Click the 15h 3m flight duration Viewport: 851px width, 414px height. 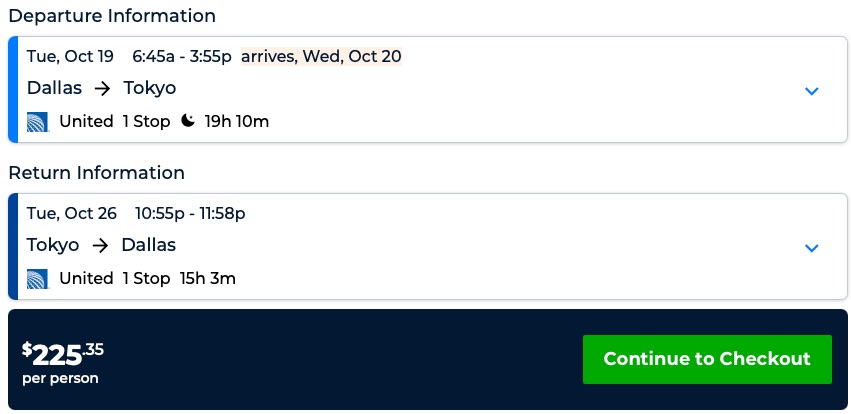(208, 279)
